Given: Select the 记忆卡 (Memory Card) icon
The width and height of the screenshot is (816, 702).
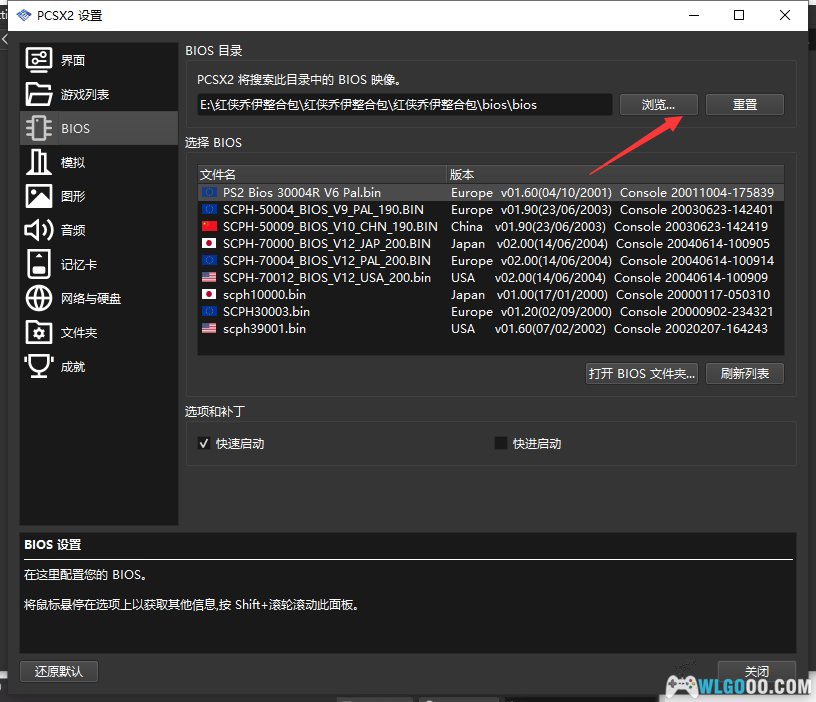Looking at the screenshot, I should [38, 264].
